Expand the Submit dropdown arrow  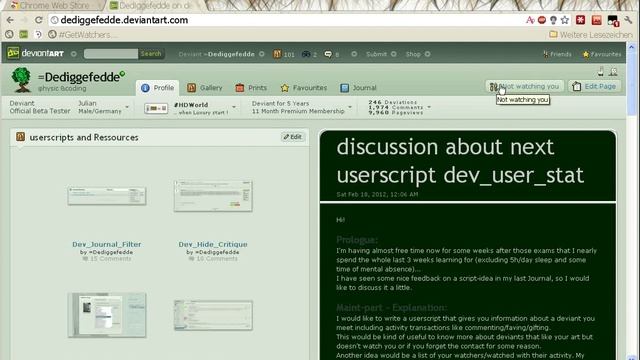tap(393, 54)
